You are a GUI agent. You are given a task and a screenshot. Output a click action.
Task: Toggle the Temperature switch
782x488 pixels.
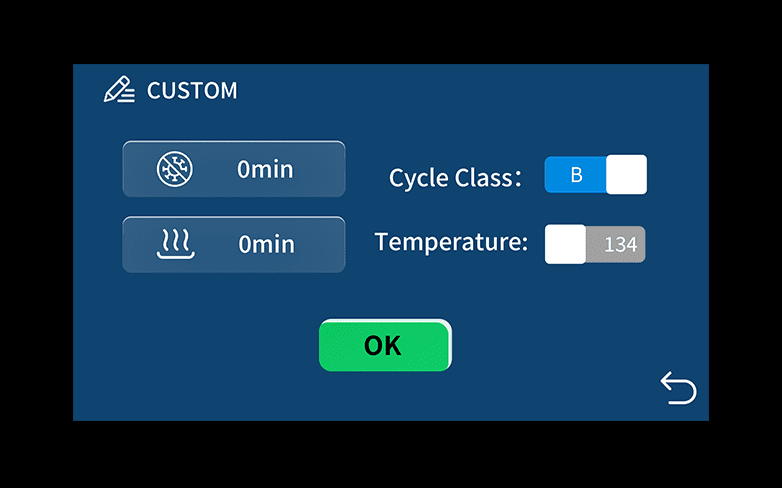tap(595, 244)
